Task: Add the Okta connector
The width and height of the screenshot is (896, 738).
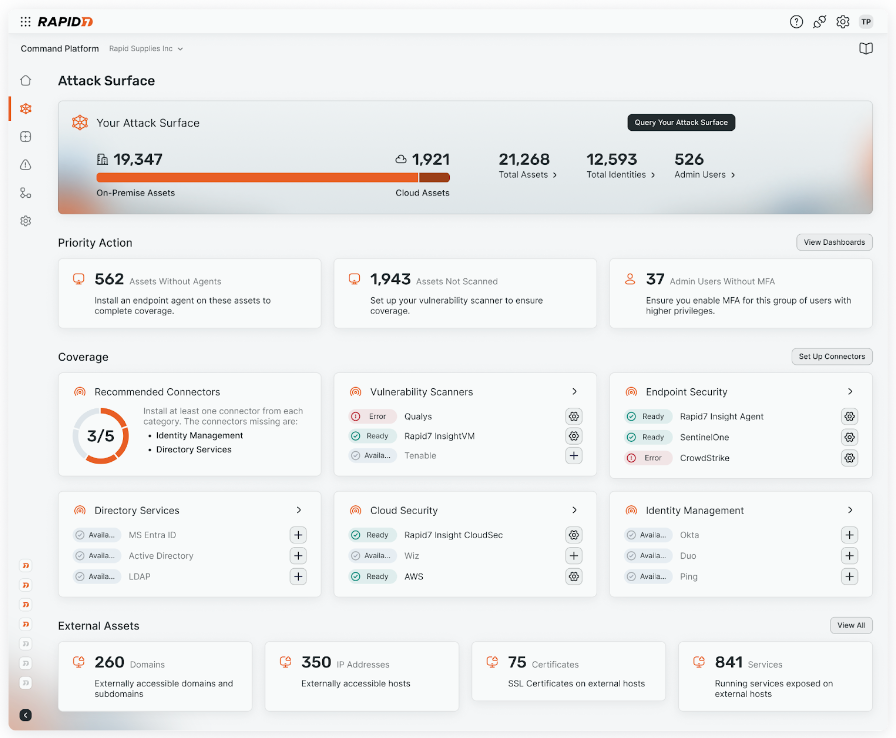Action: 849,535
